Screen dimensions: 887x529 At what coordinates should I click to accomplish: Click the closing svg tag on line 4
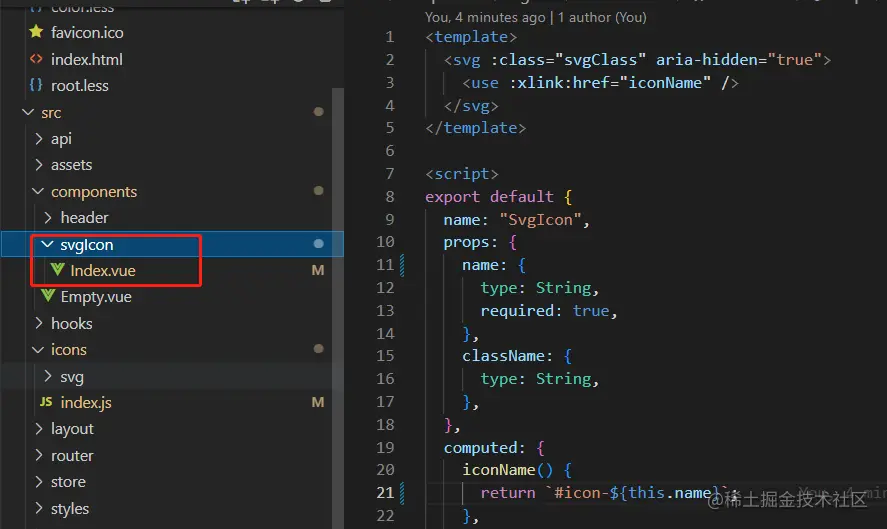point(471,106)
